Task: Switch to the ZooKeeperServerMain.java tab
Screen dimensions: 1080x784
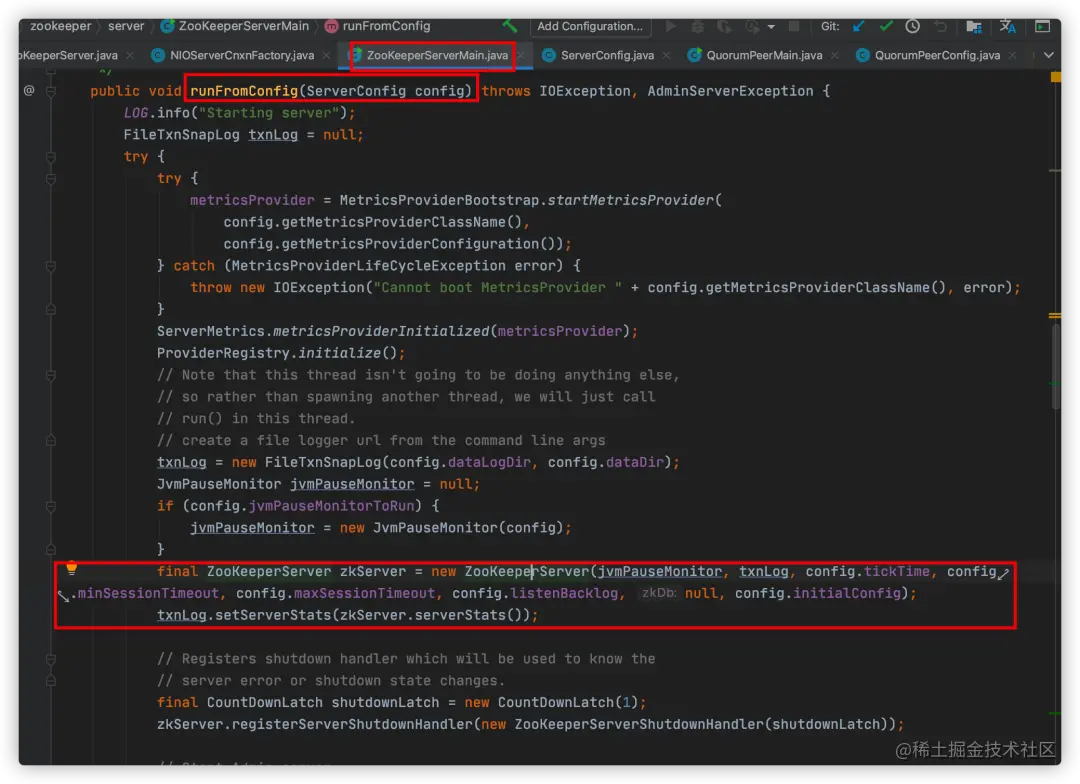Action: tap(437, 55)
